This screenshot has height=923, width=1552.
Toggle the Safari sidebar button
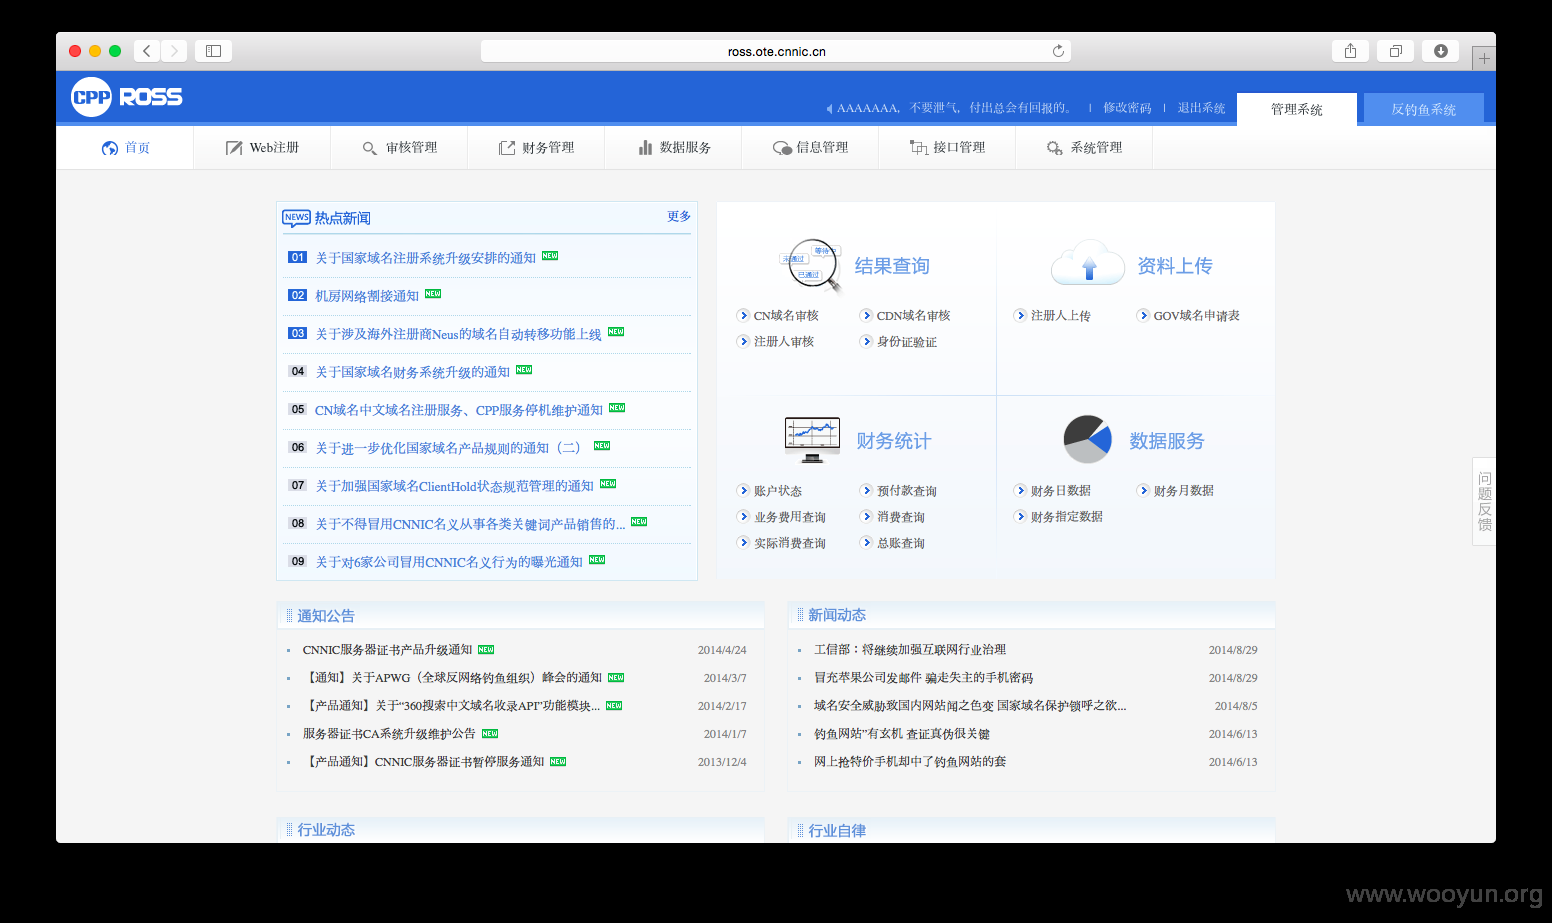(x=213, y=51)
